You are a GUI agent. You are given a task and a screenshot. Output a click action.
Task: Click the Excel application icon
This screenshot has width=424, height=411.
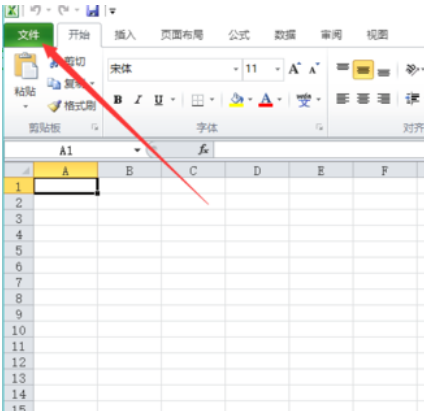click(12, 10)
